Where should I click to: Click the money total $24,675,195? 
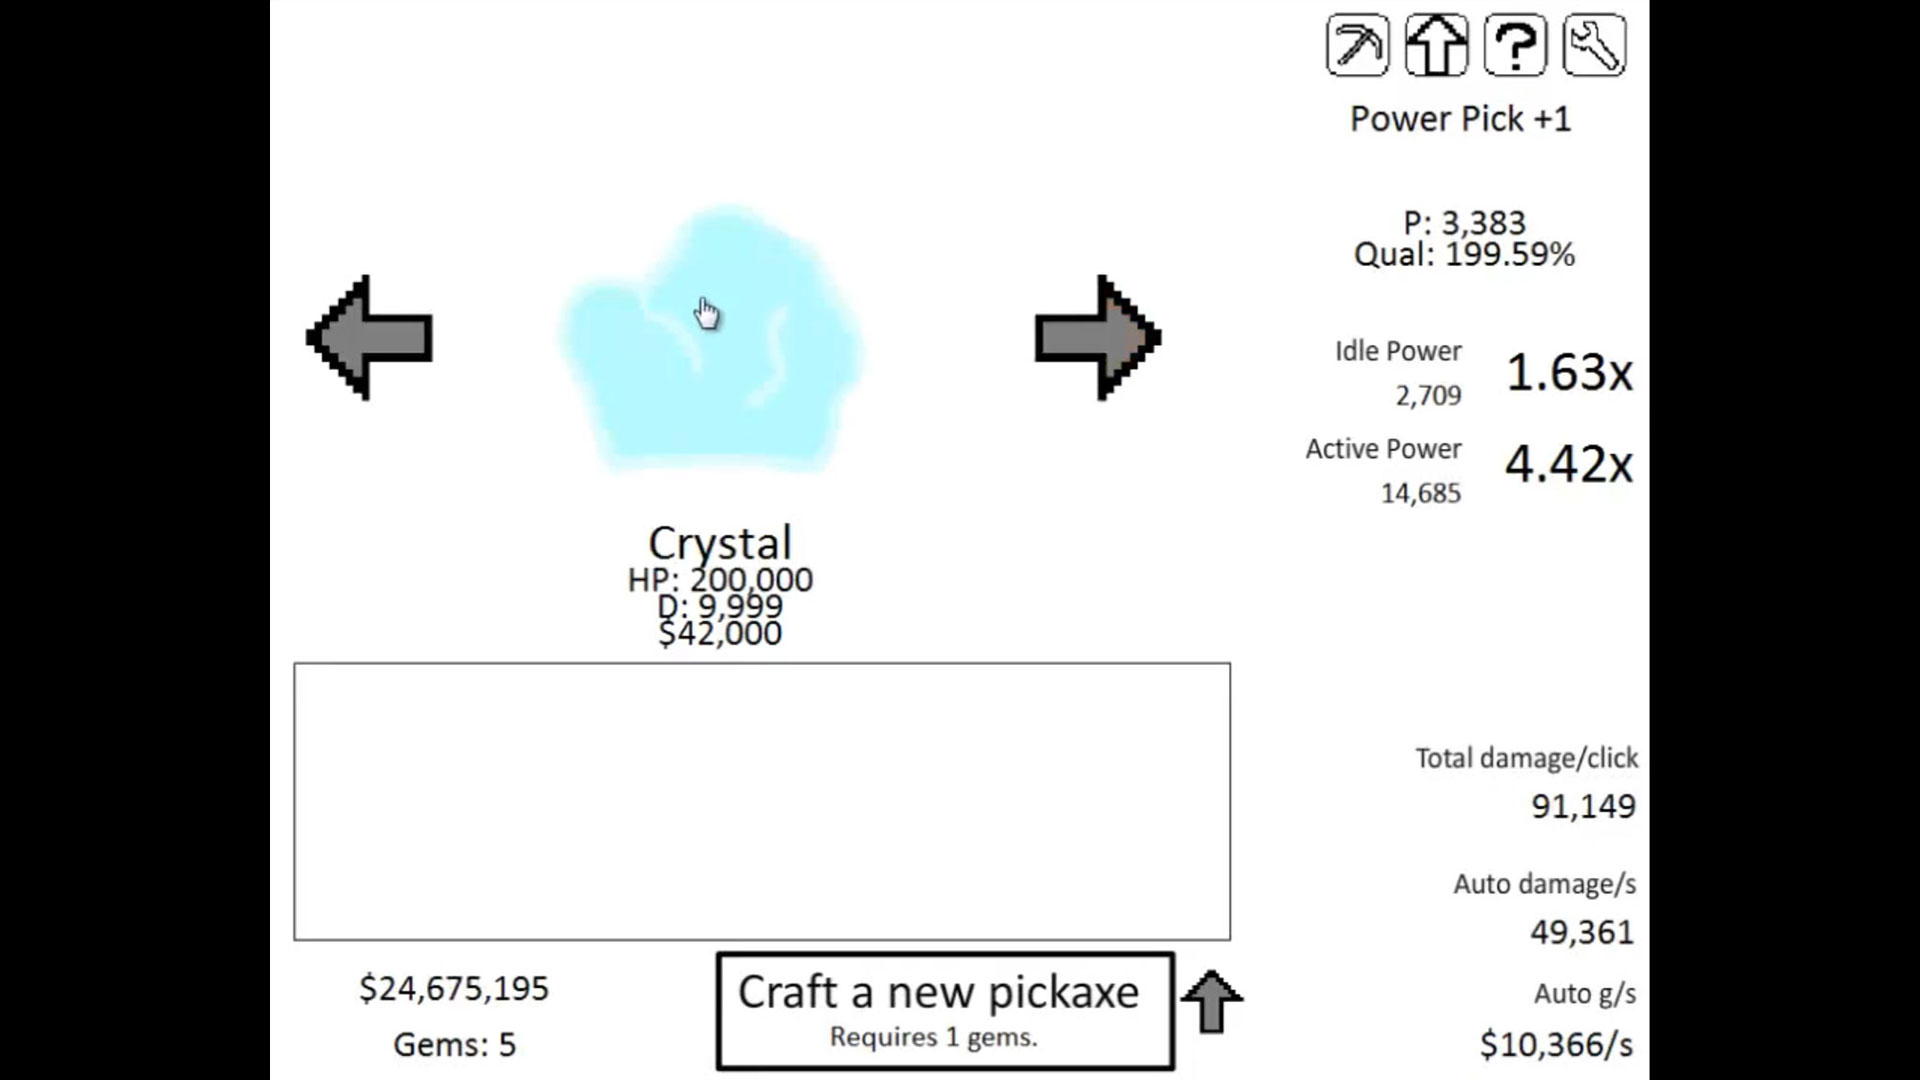tap(454, 989)
